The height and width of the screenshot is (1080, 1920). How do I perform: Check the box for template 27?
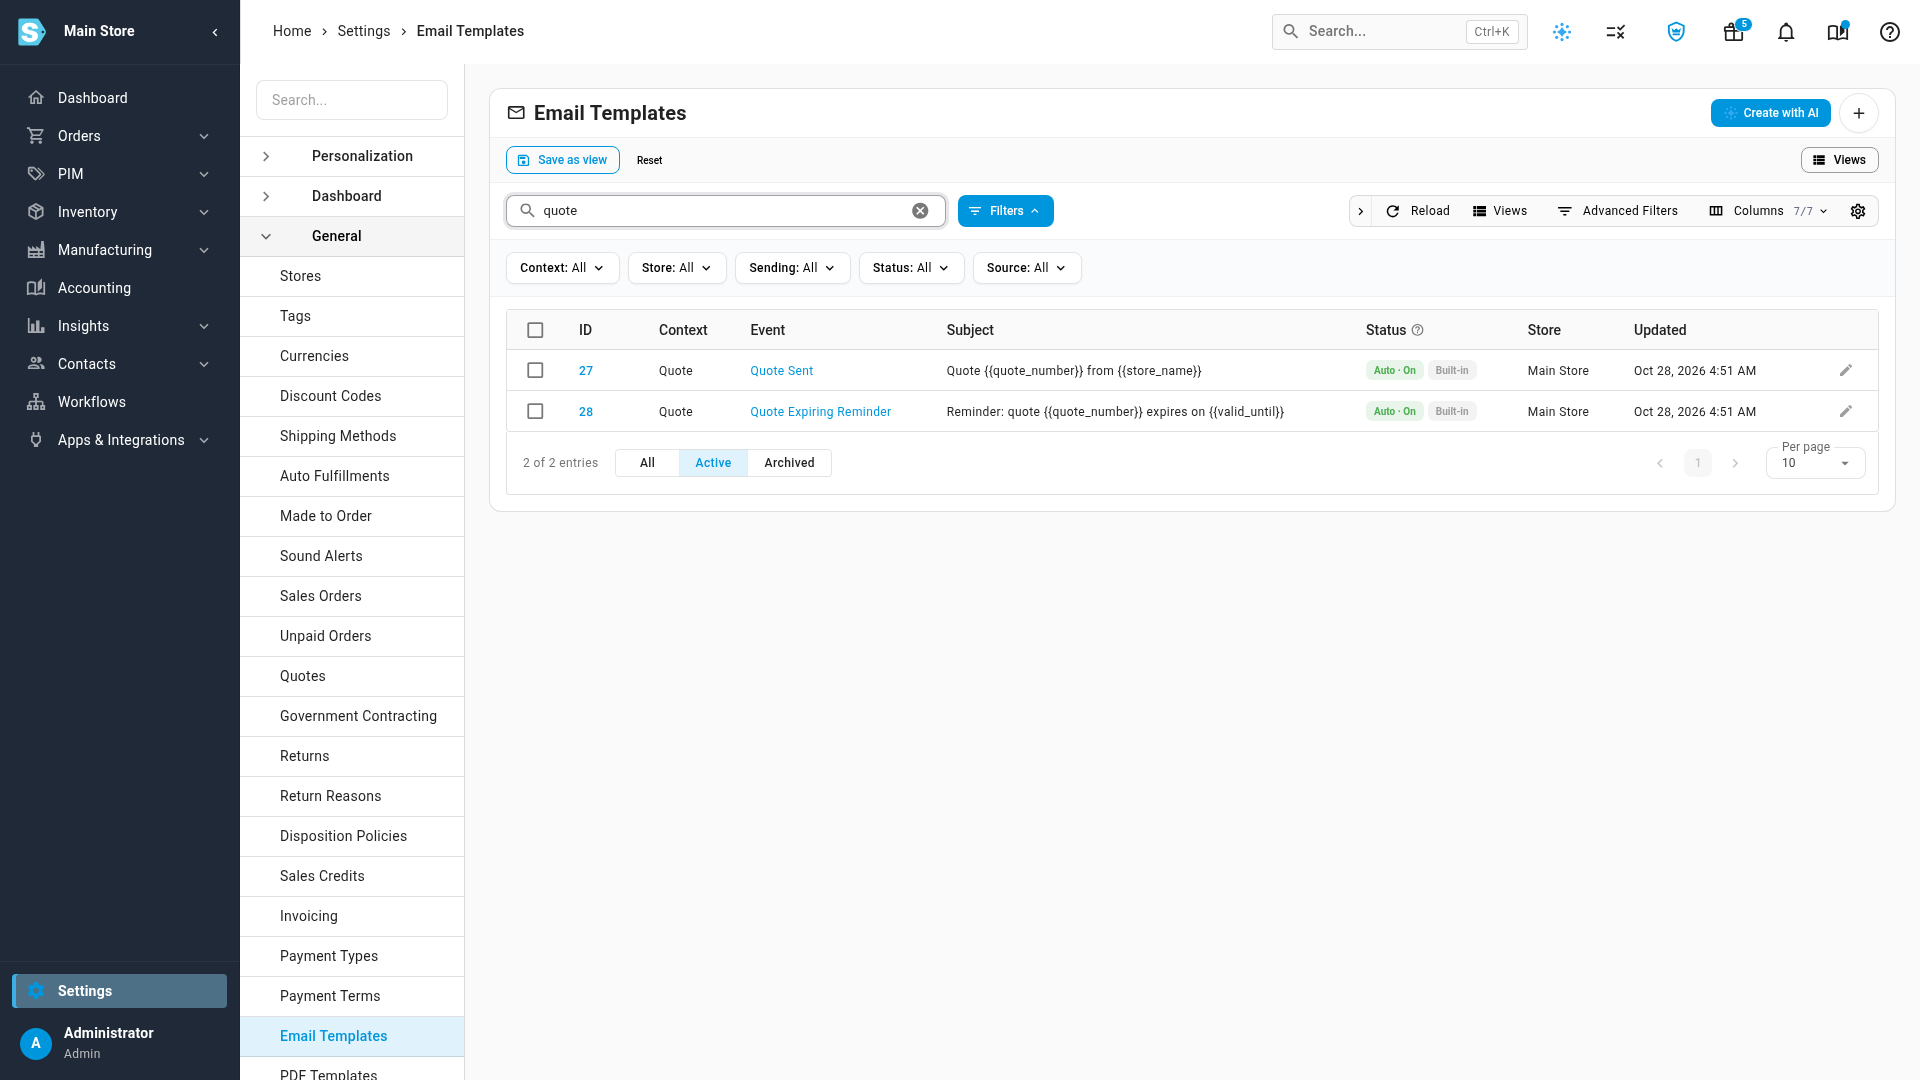535,371
